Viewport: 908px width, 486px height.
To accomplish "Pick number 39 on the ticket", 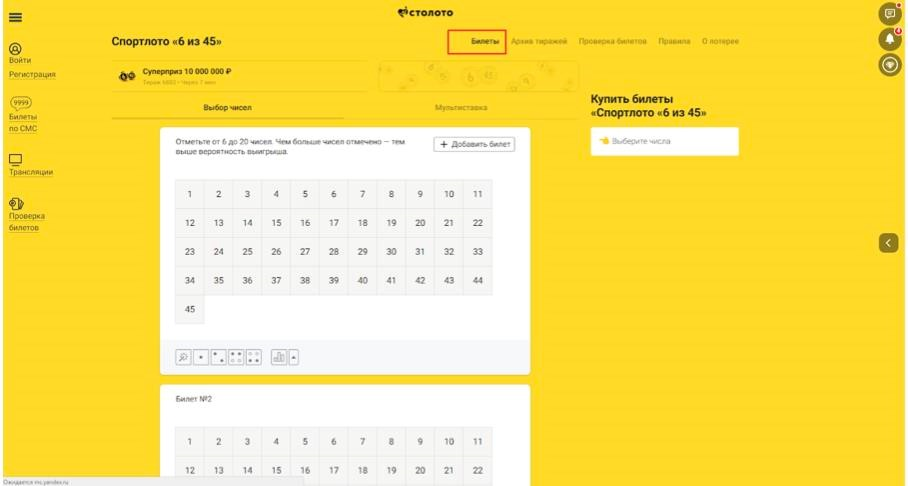I will [x=334, y=280].
